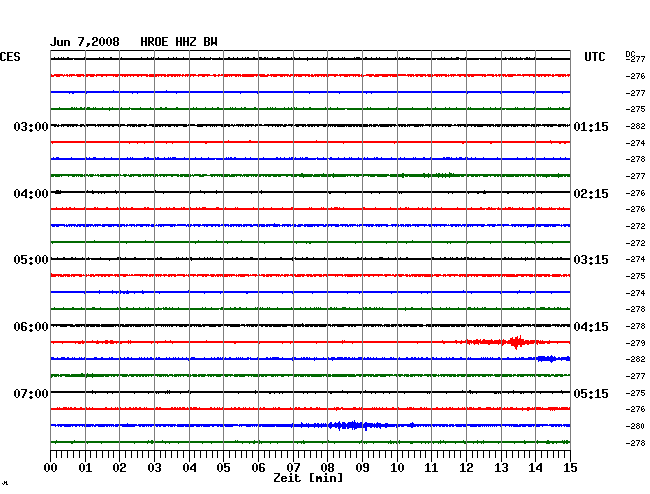This screenshot has width=650, height=494.
Task: Select the 03:00 local time label
Action: pyautogui.click(x=31, y=126)
